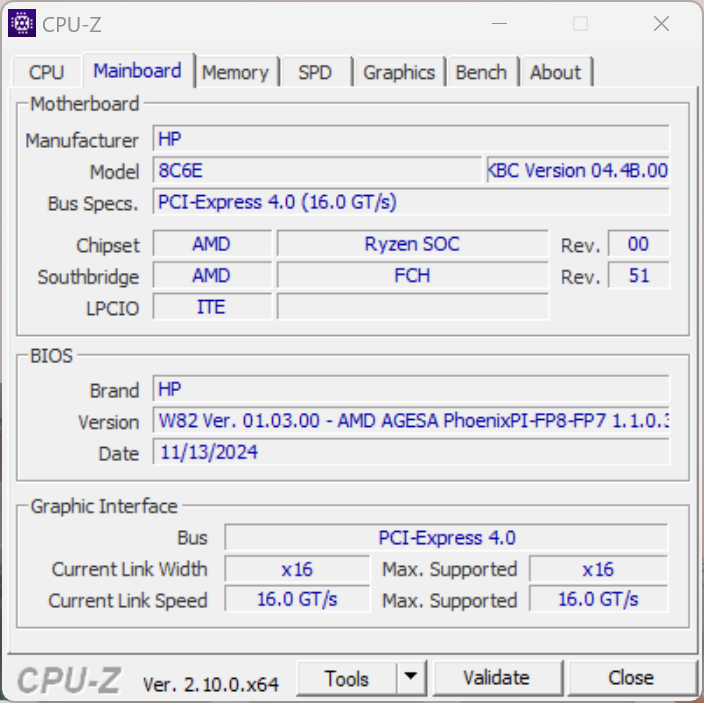Viewport: 704px width, 703px height.
Task: Click the Current Link Width label
Action: pos(130,569)
